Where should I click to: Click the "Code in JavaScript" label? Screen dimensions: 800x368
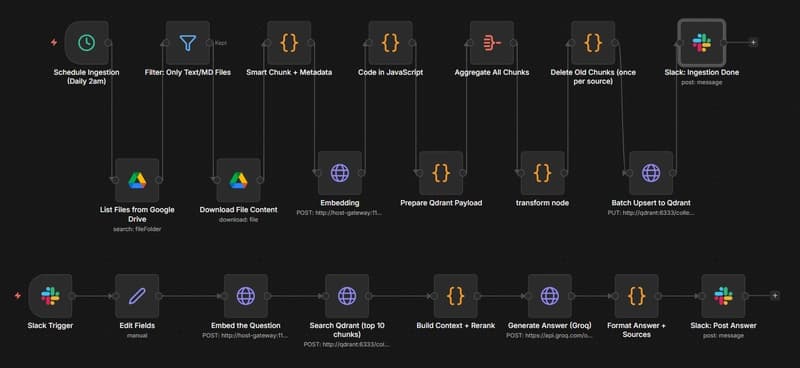point(390,72)
